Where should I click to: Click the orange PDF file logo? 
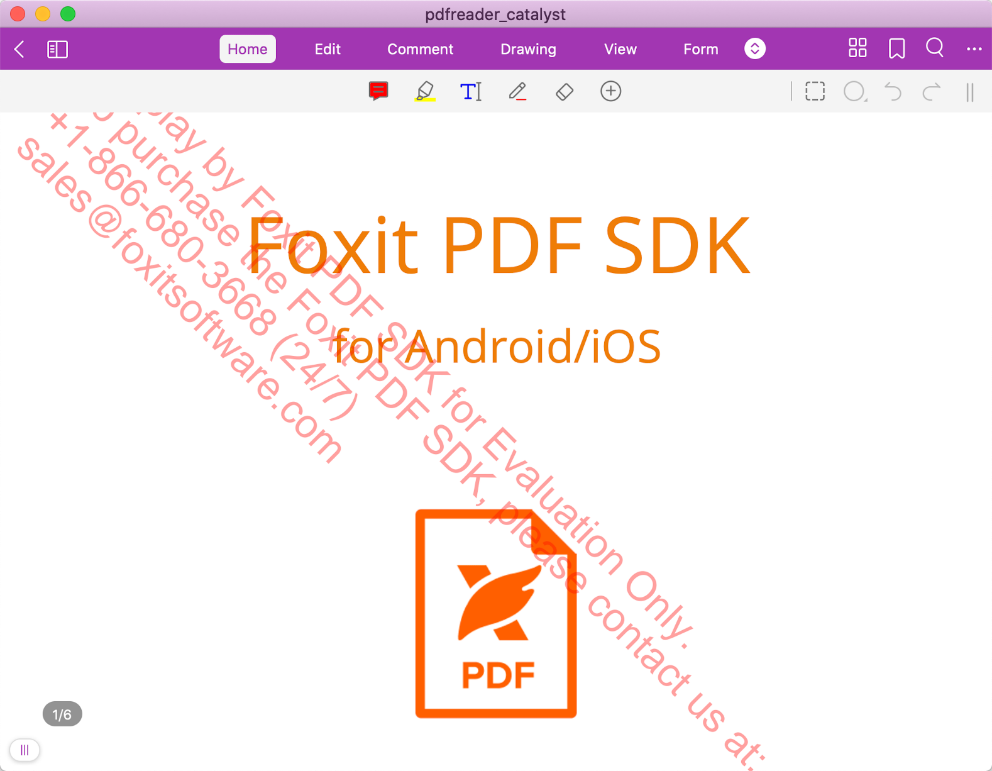tap(495, 614)
